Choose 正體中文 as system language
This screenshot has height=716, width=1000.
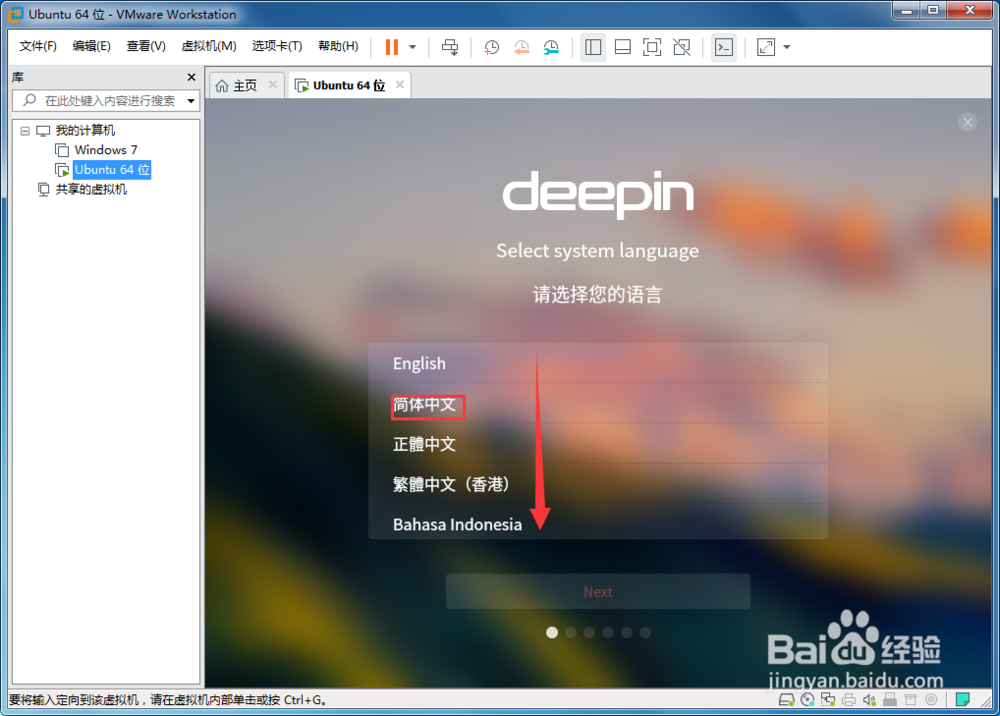point(598,444)
